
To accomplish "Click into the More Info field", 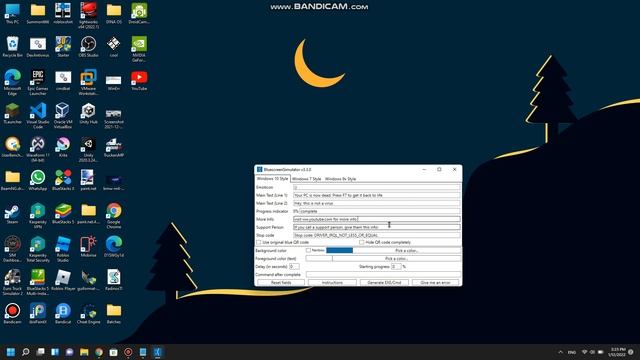I will click(377, 219).
